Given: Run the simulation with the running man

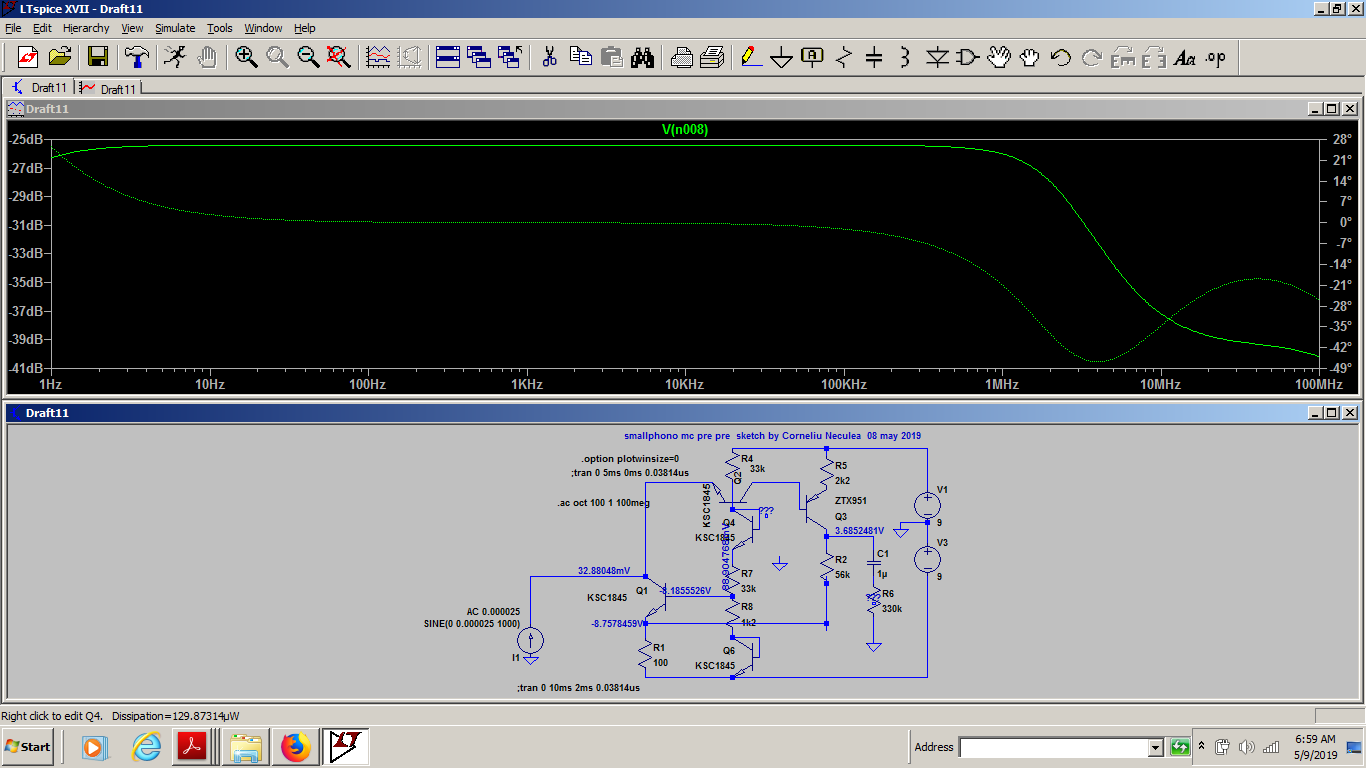Looking at the screenshot, I should (175, 57).
